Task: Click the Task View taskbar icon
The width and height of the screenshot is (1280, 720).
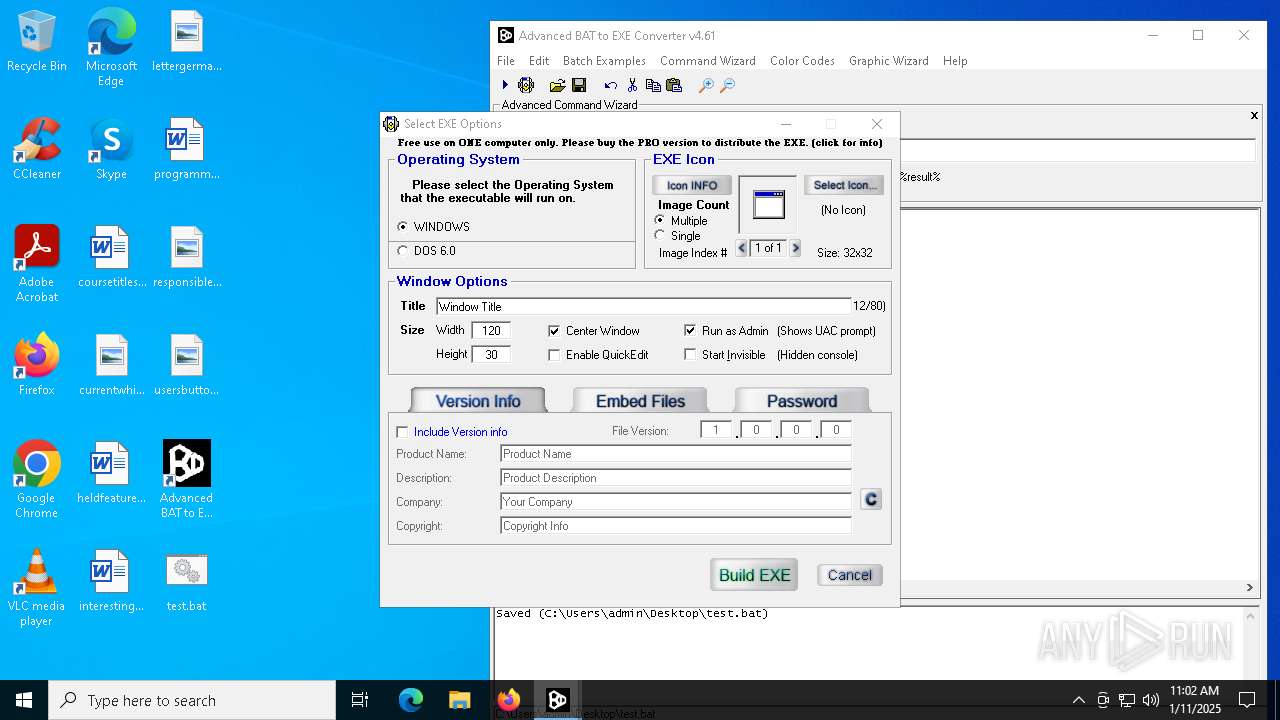Action: tap(360, 700)
